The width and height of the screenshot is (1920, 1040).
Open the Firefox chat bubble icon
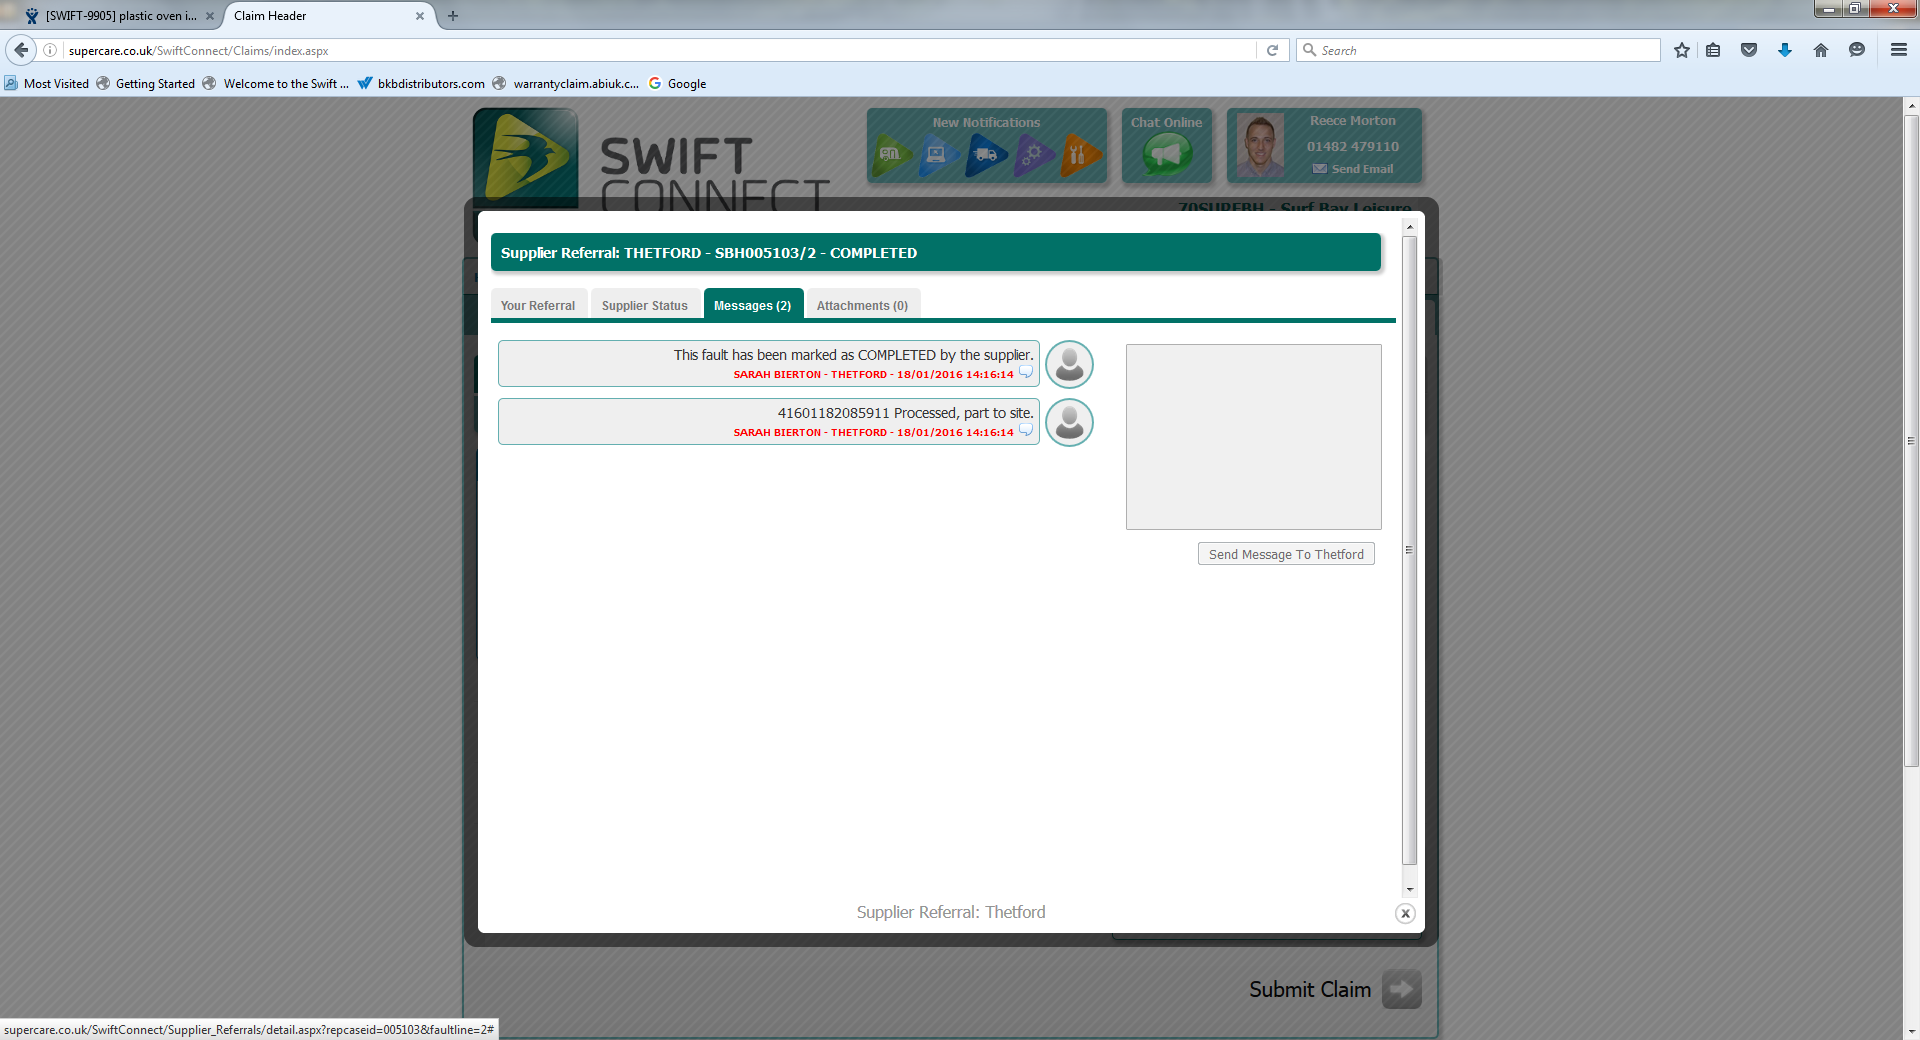[1857, 50]
